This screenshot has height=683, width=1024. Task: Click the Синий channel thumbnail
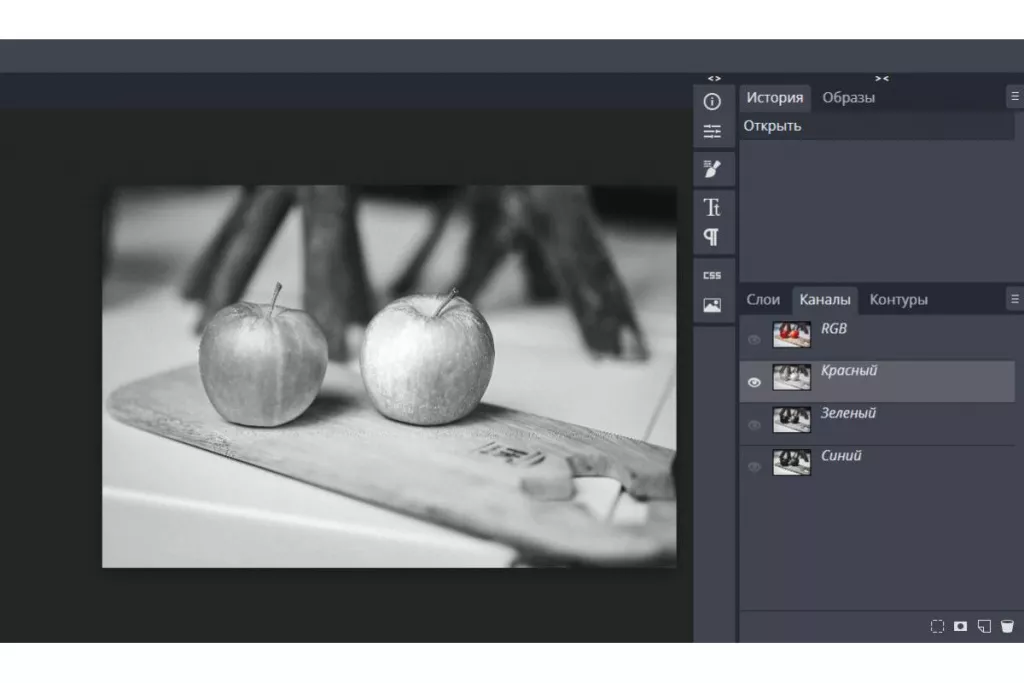tap(792, 462)
